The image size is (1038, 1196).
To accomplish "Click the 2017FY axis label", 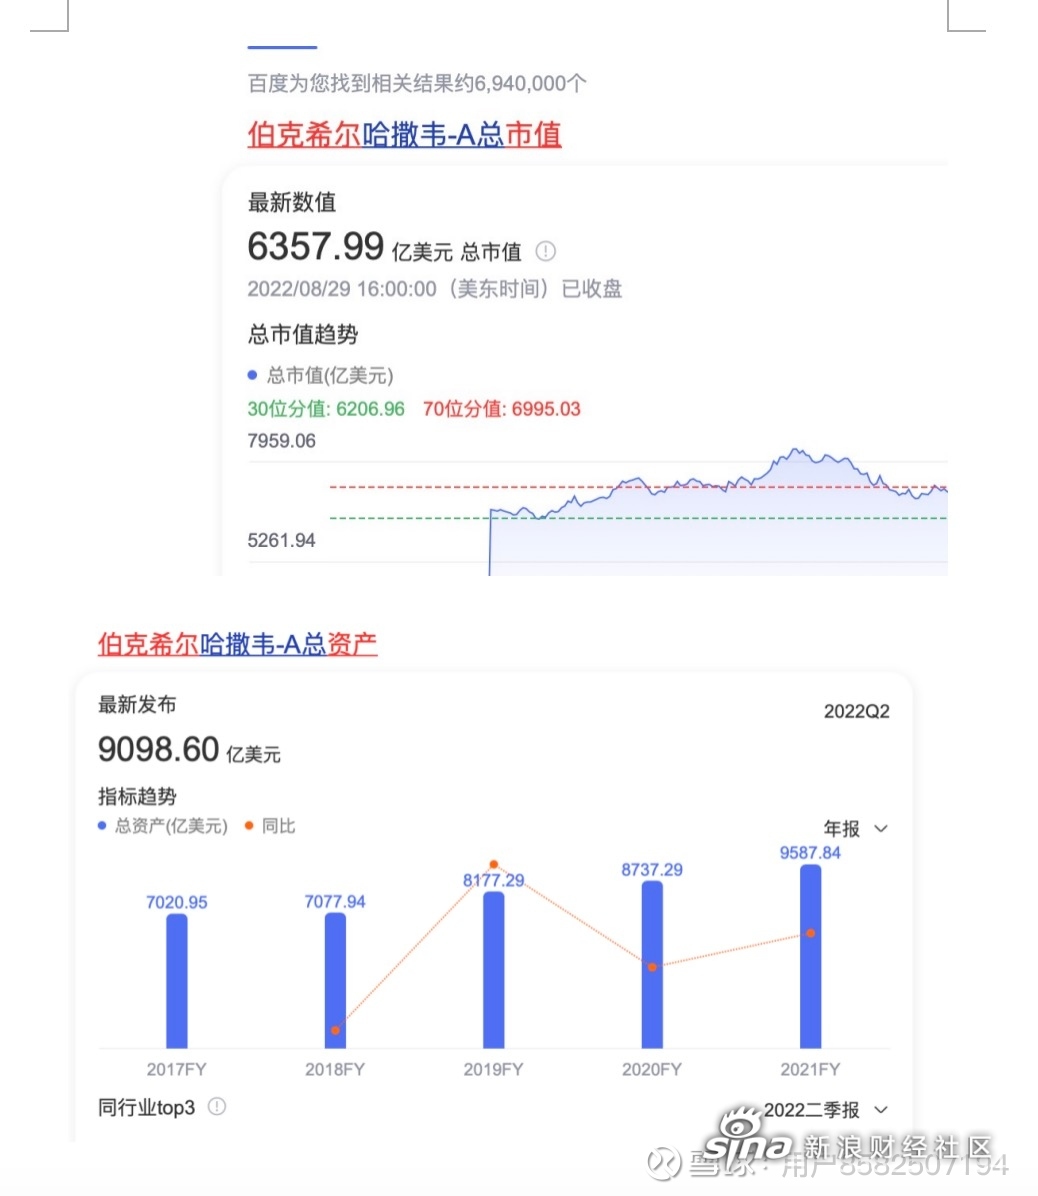I will tap(177, 1069).
